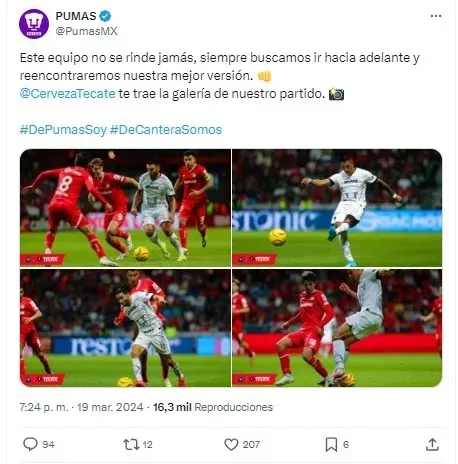The height and width of the screenshot is (464, 458).
Task: Open the PUMAS display name
Action: [x=76, y=16]
